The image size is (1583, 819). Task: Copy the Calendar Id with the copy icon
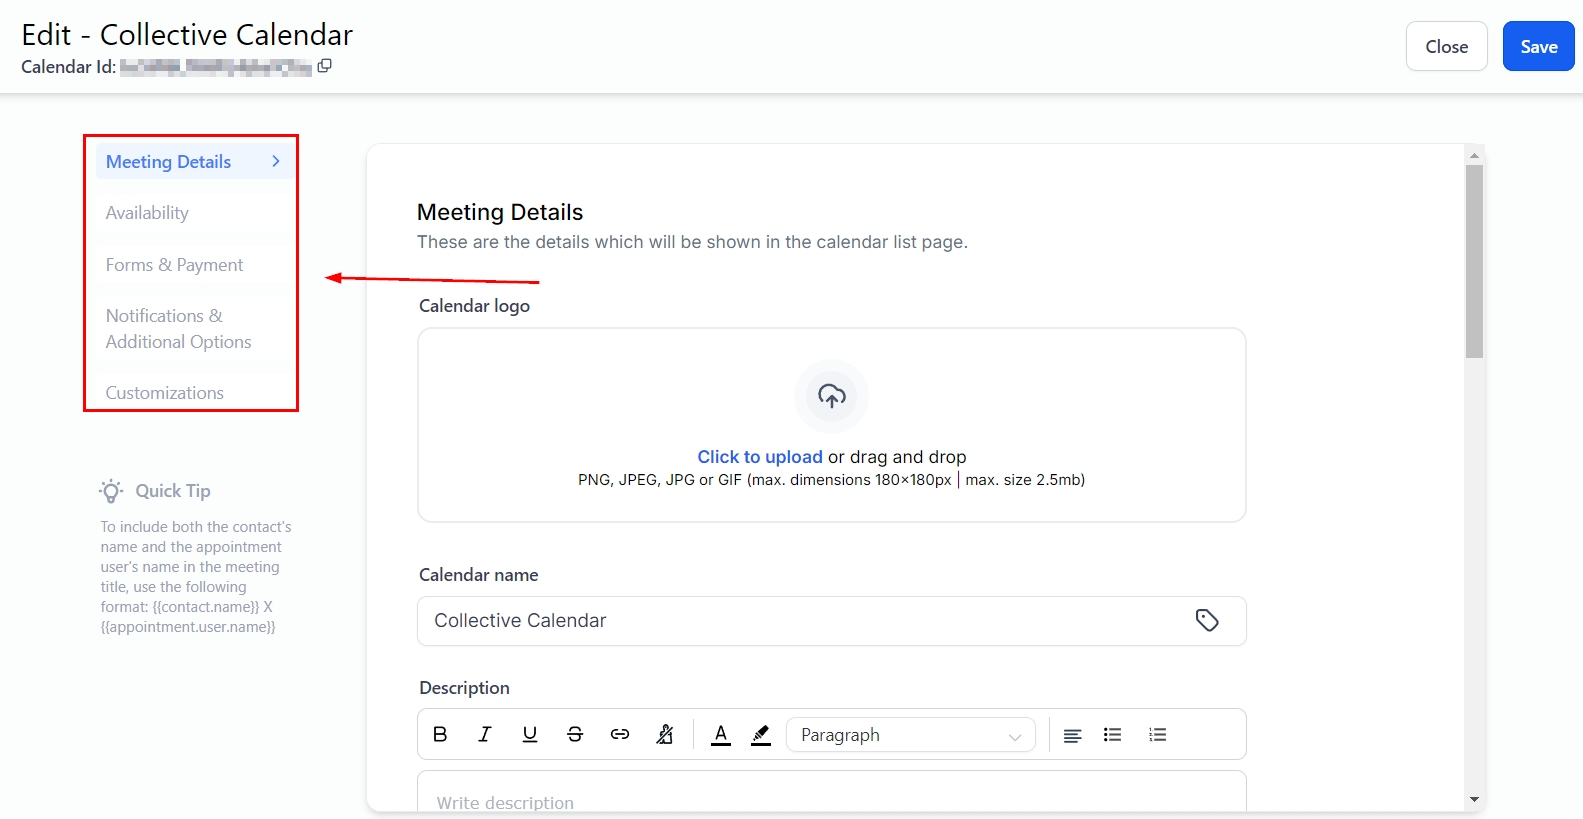click(324, 66)
